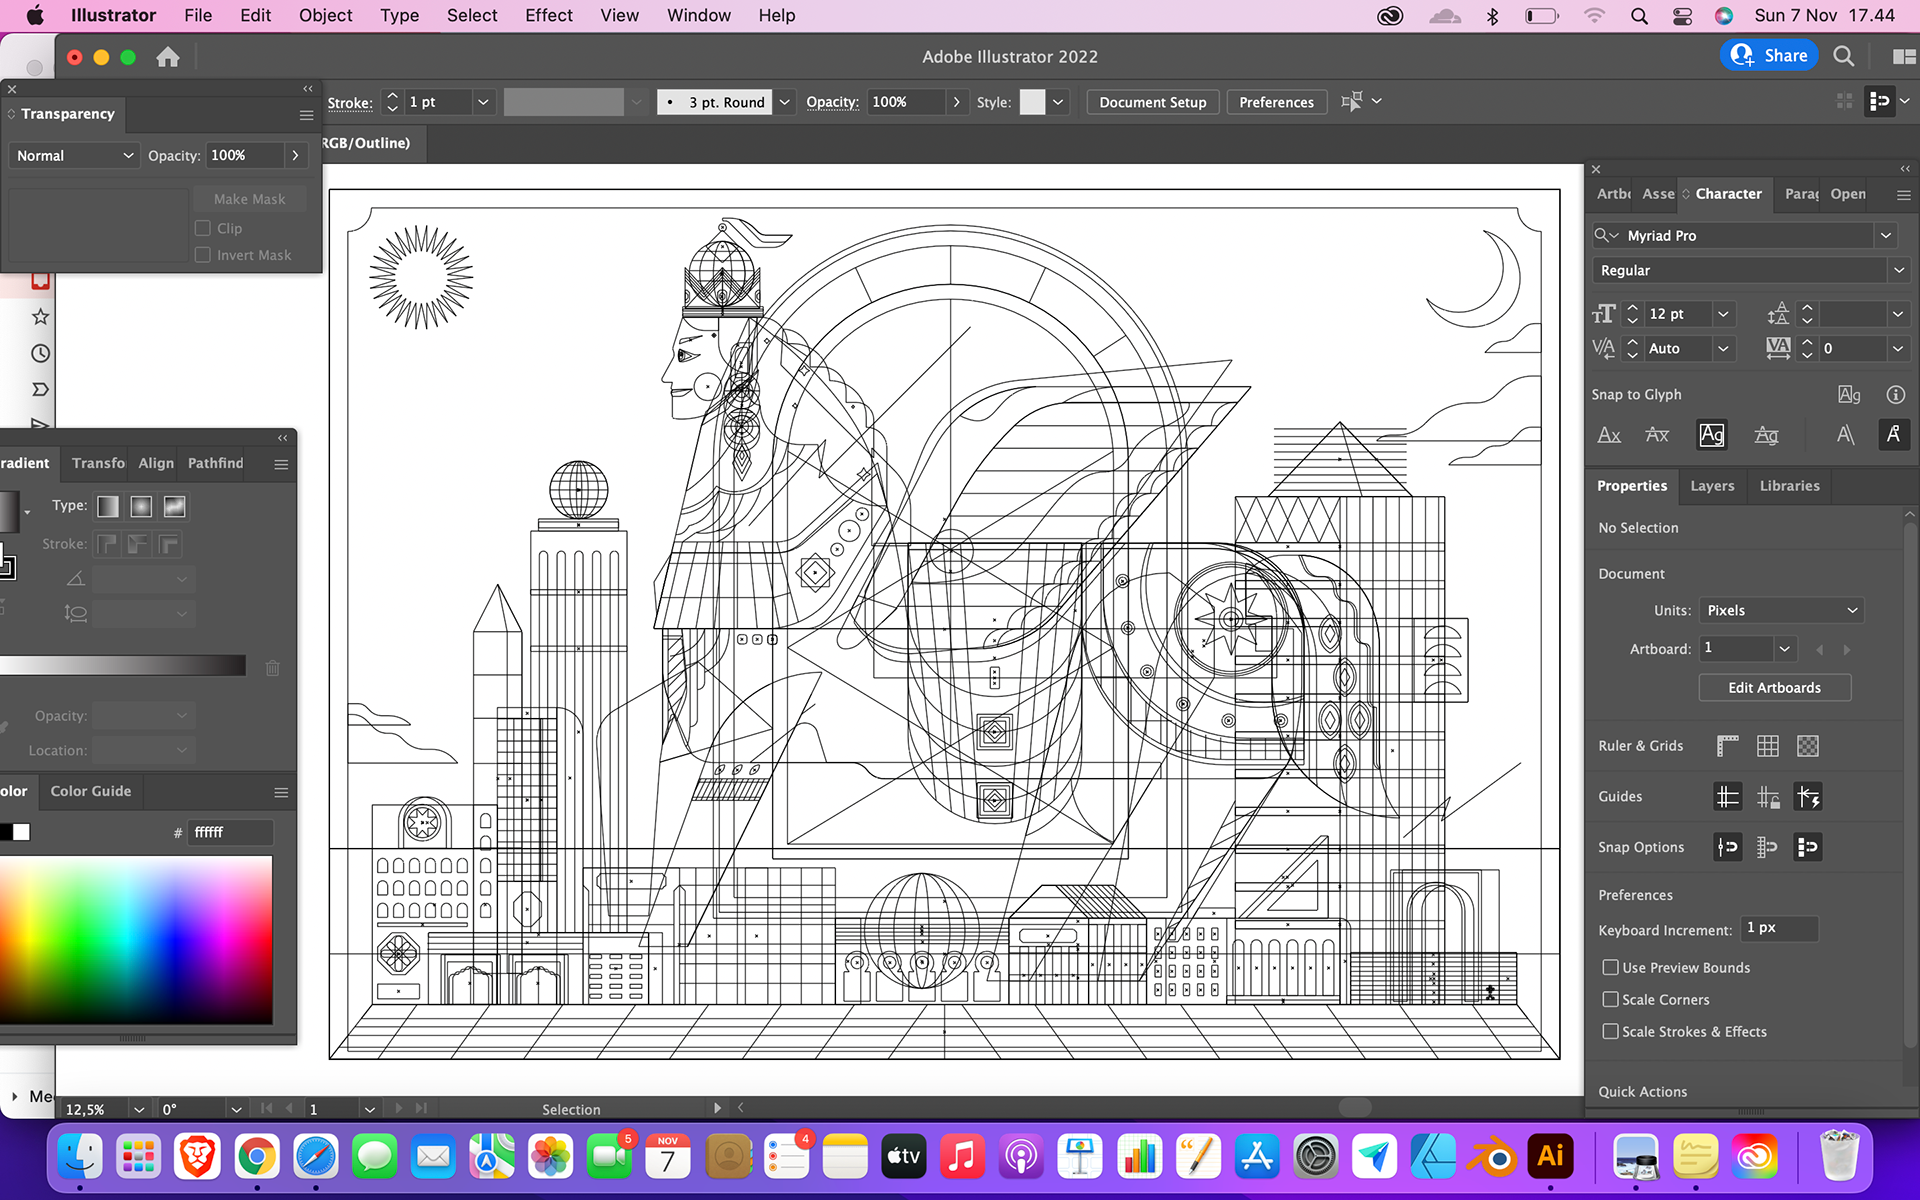1920x1200 pixels.
Task: Enable Use Preview Bounds checkbox
Action: (1610, 967)
